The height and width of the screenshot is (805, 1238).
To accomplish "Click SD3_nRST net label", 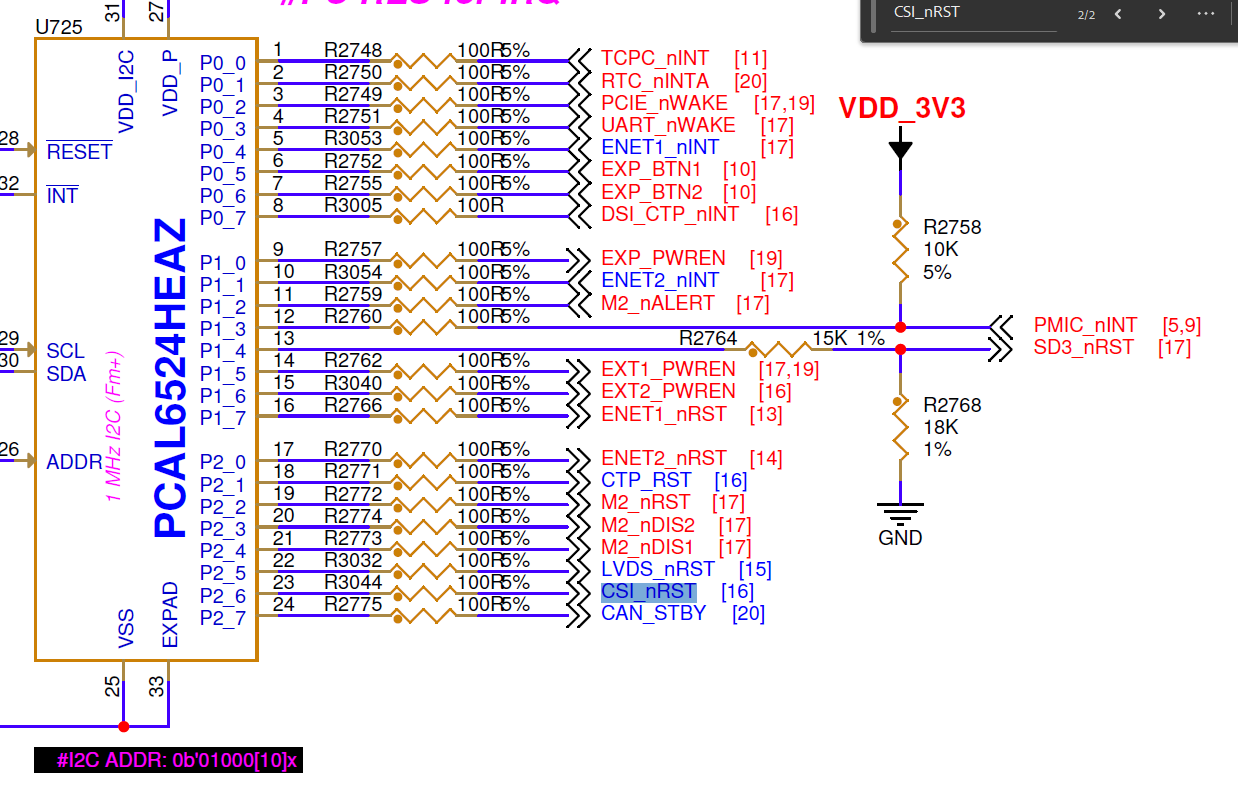I will [1084, 347].
